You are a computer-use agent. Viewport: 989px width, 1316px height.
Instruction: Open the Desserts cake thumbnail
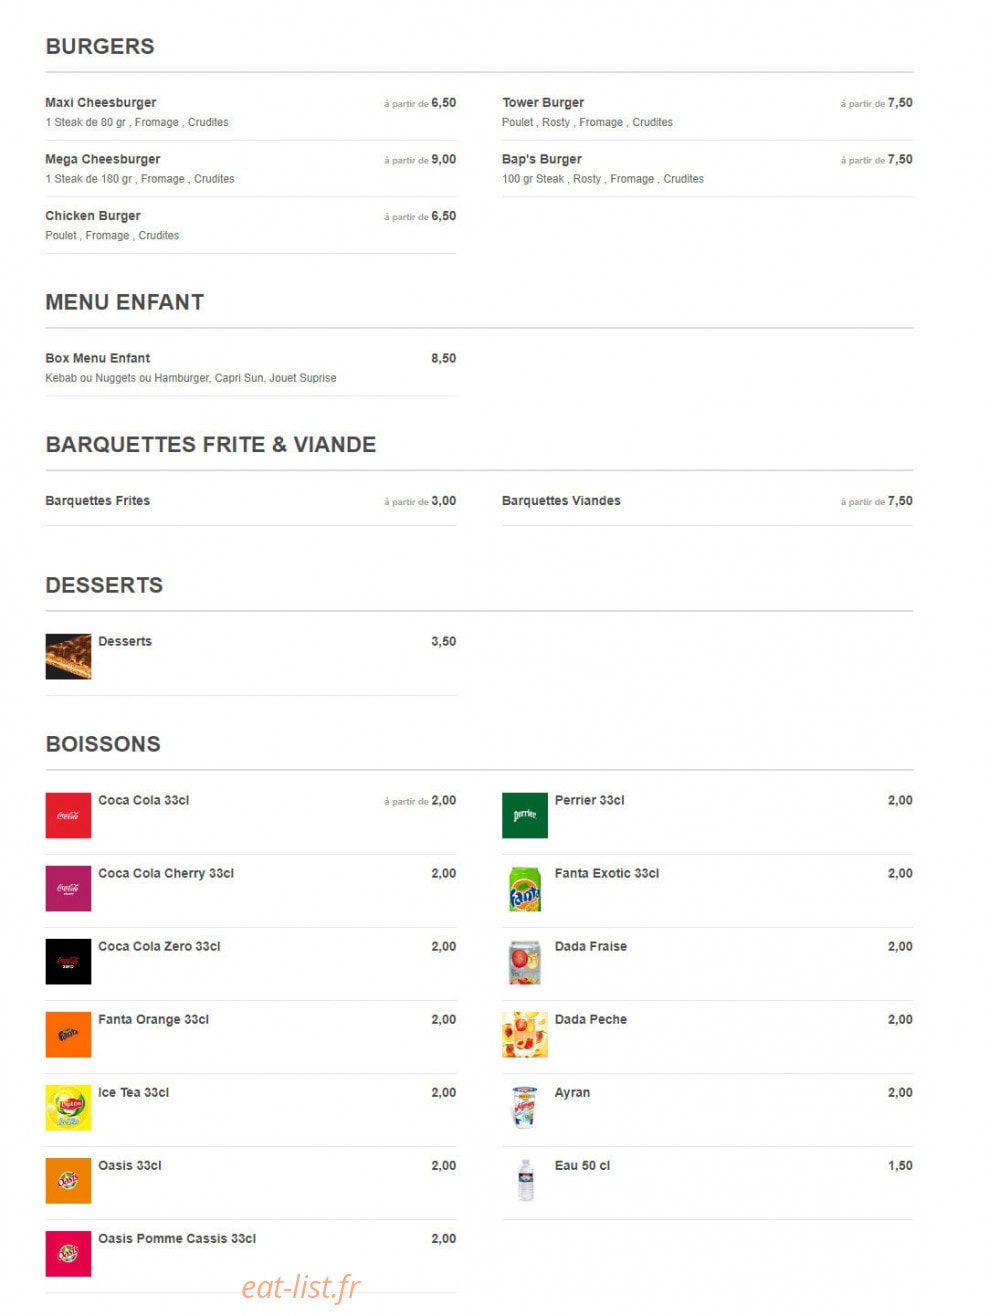(x=68, y=656)
